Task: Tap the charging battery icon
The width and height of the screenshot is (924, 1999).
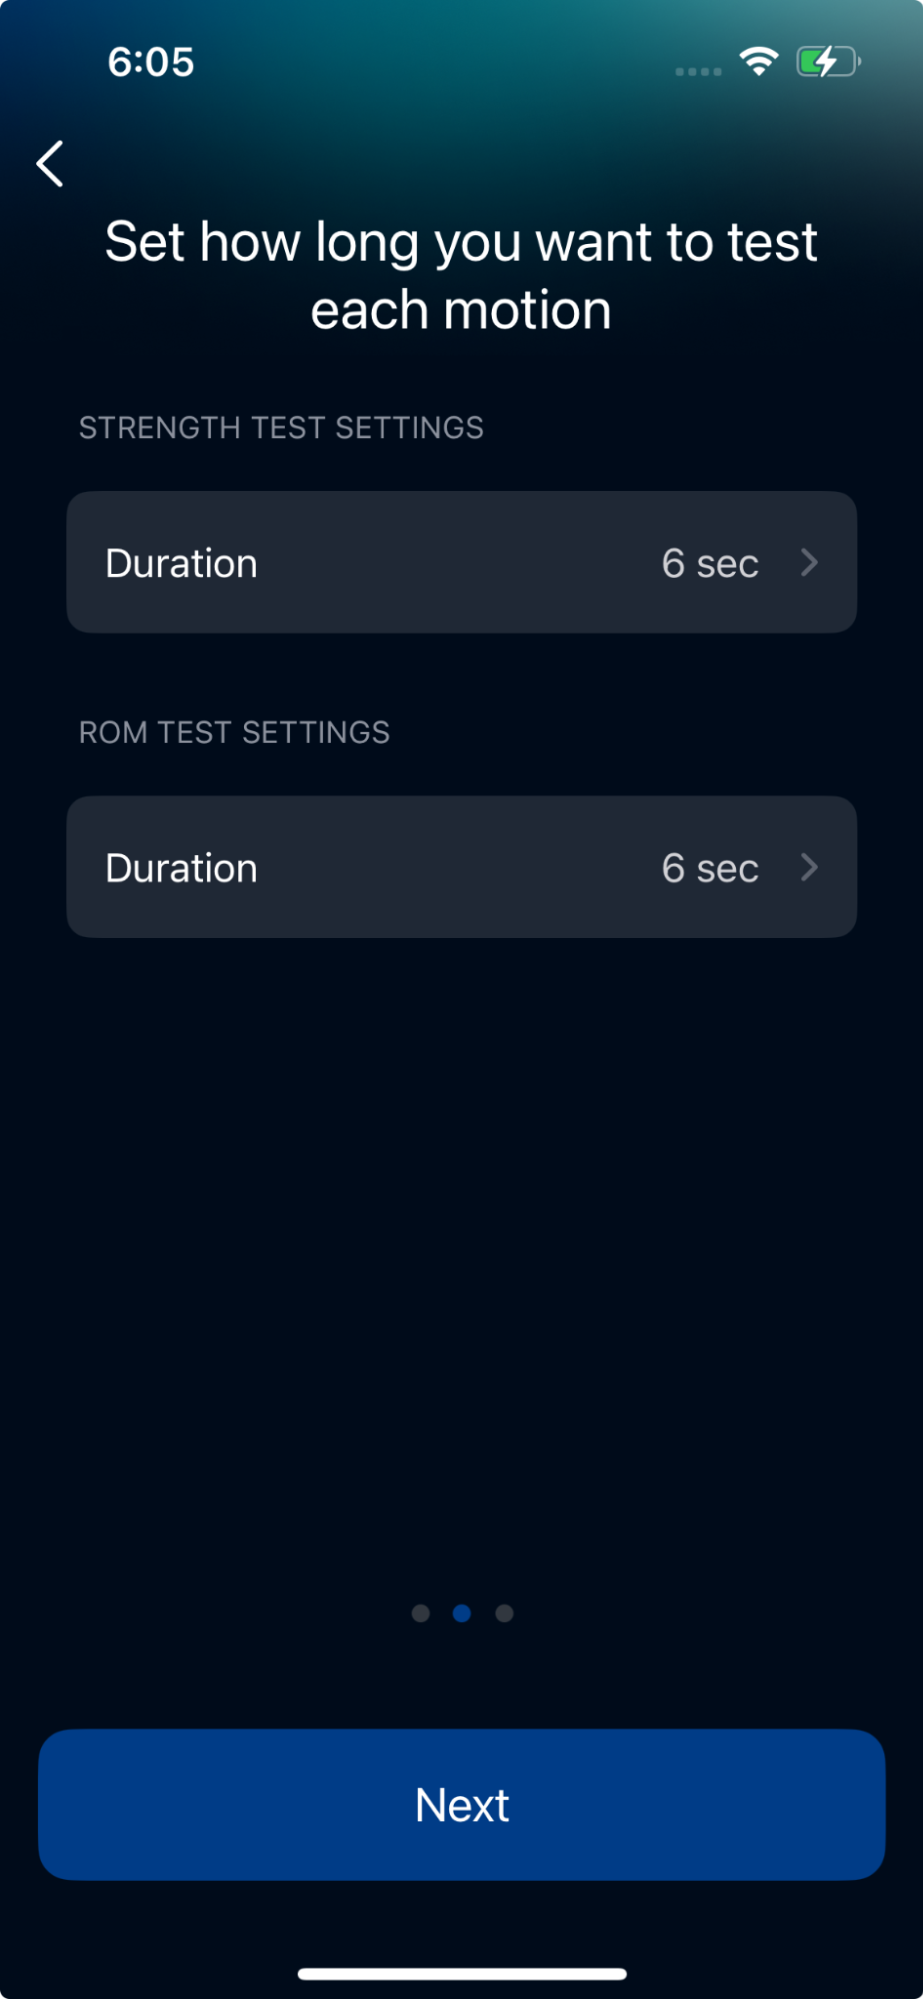Action: pyautogui.click(x=827, y=62)
